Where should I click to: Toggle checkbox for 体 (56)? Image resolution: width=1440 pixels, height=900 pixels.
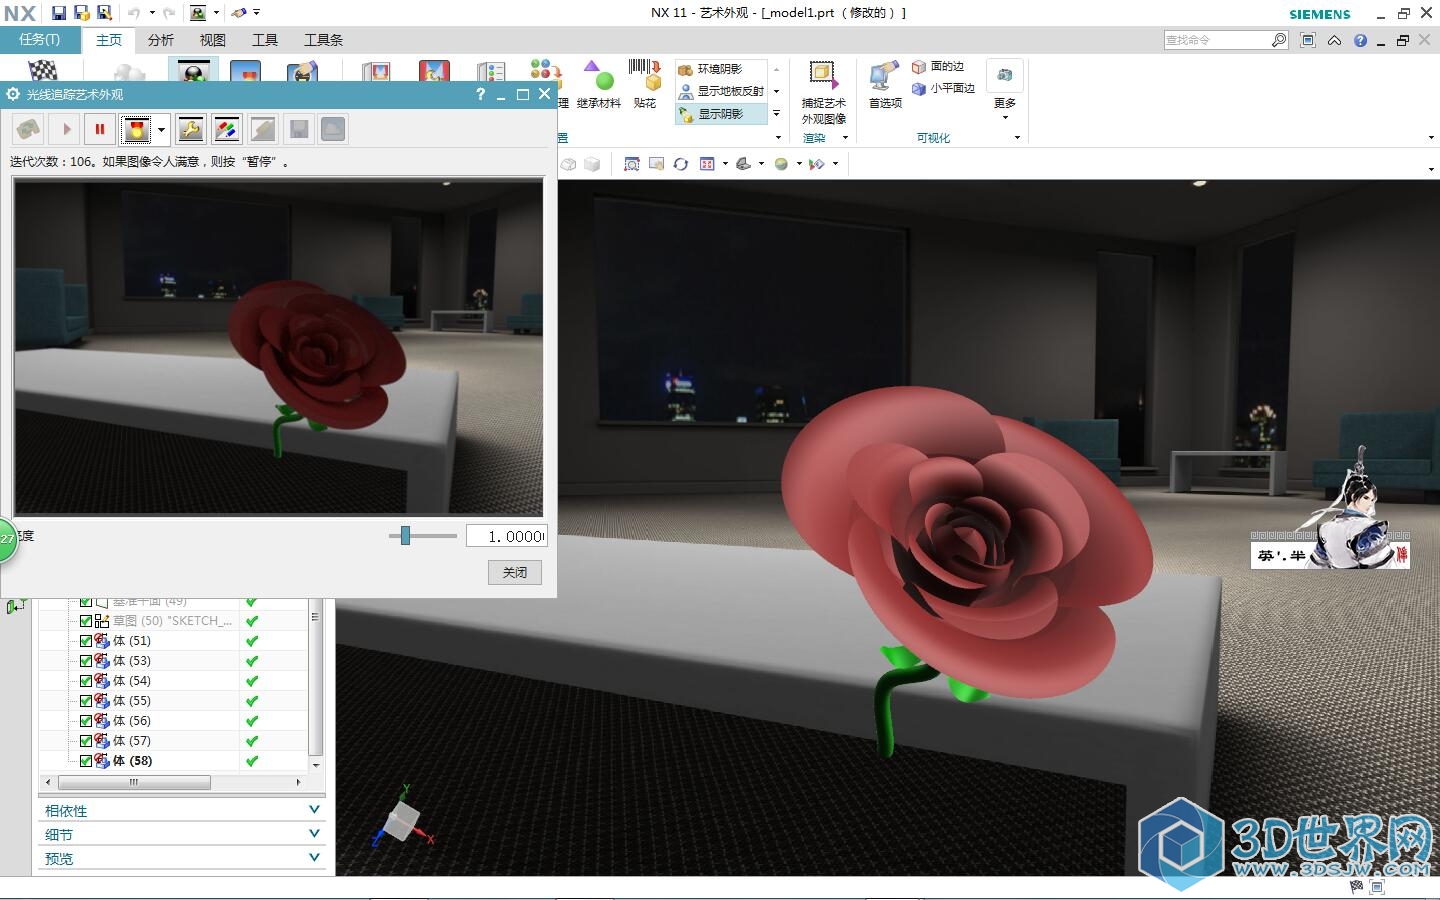pyautogui.click(x=86, y=721)
